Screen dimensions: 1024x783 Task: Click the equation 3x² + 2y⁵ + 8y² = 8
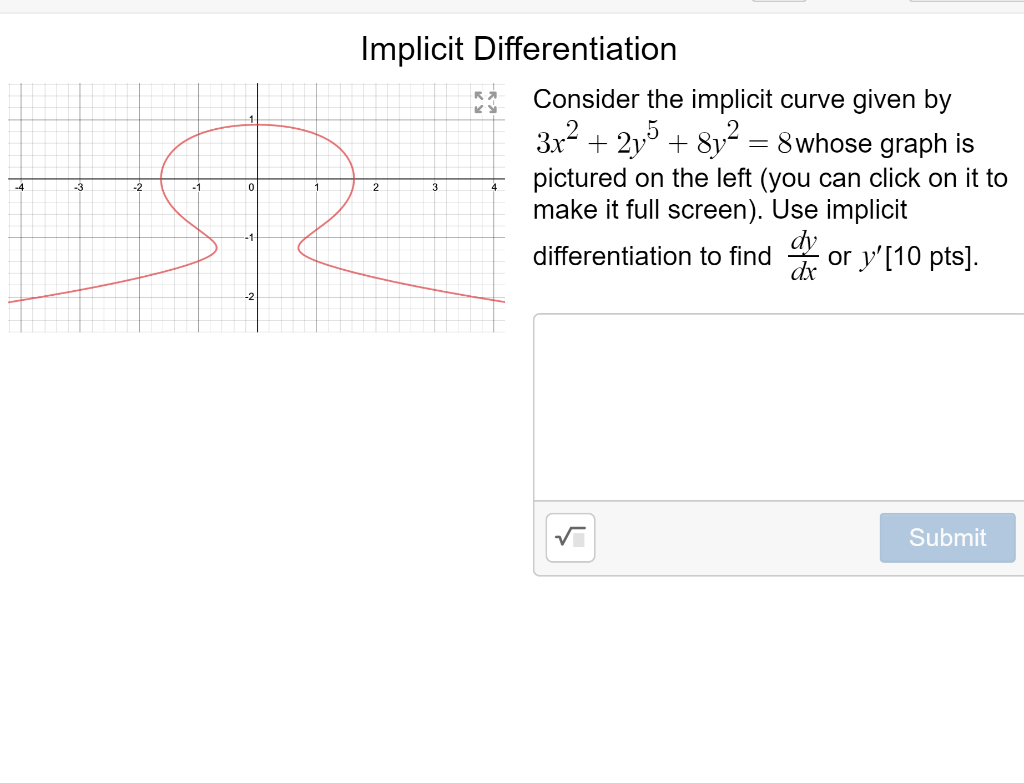(664, 139)
